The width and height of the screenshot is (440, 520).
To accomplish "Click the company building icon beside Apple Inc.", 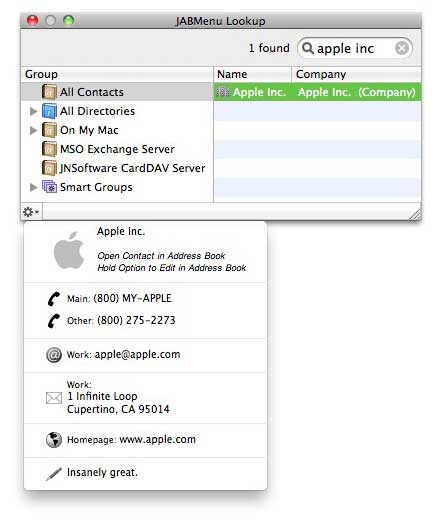I will pyautogui.click(x=223, y=91).
